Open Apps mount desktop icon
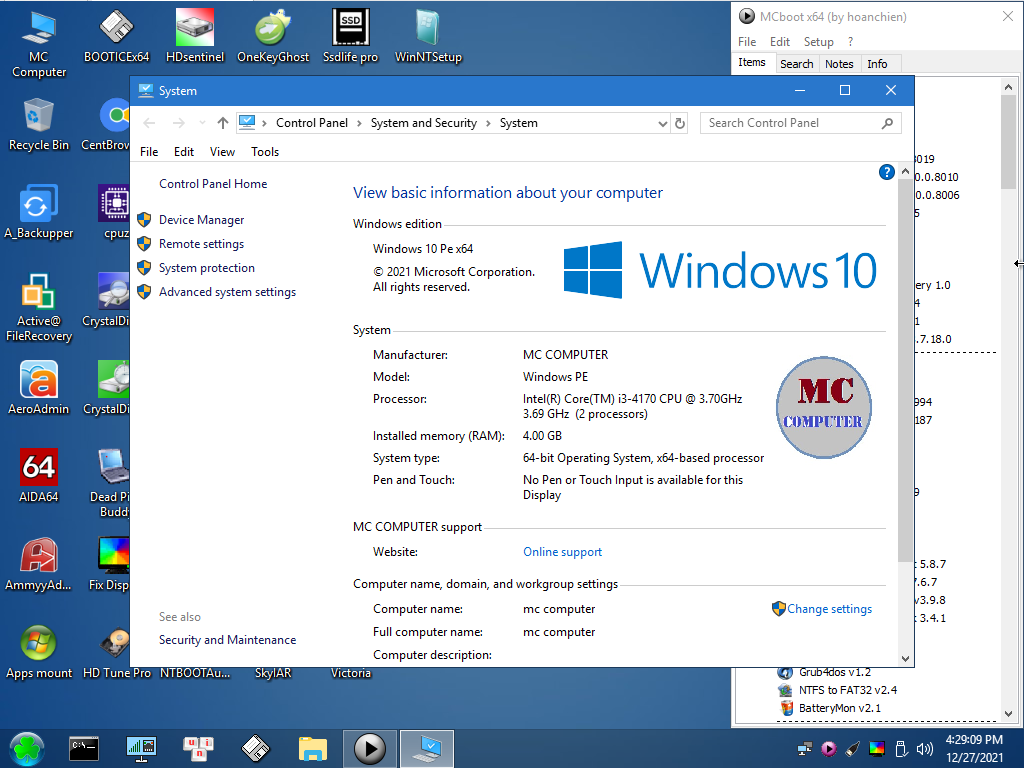Screen dimensions: 1024x768 pyautogui.click(x=39, y=652)
